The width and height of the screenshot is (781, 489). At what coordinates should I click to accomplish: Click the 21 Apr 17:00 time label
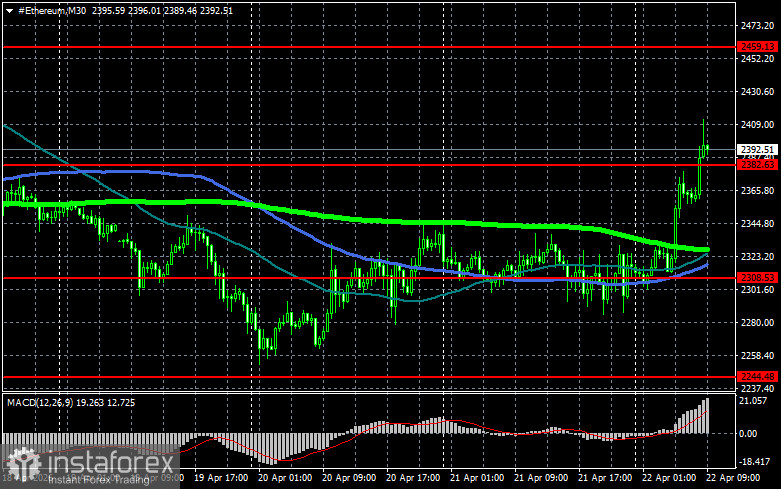[x=605, y=478]
